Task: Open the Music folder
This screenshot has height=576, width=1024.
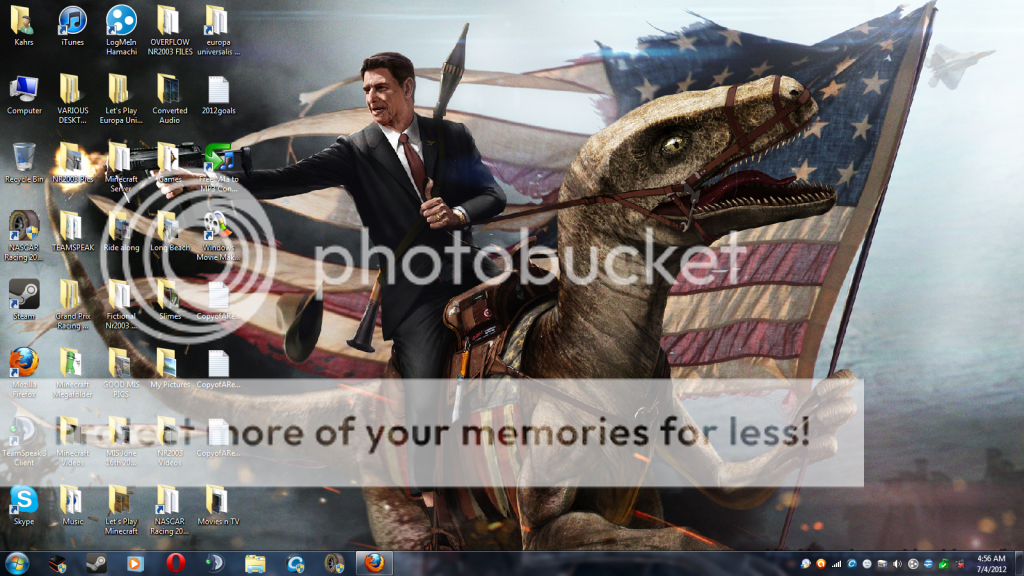Action: (72, 506)
